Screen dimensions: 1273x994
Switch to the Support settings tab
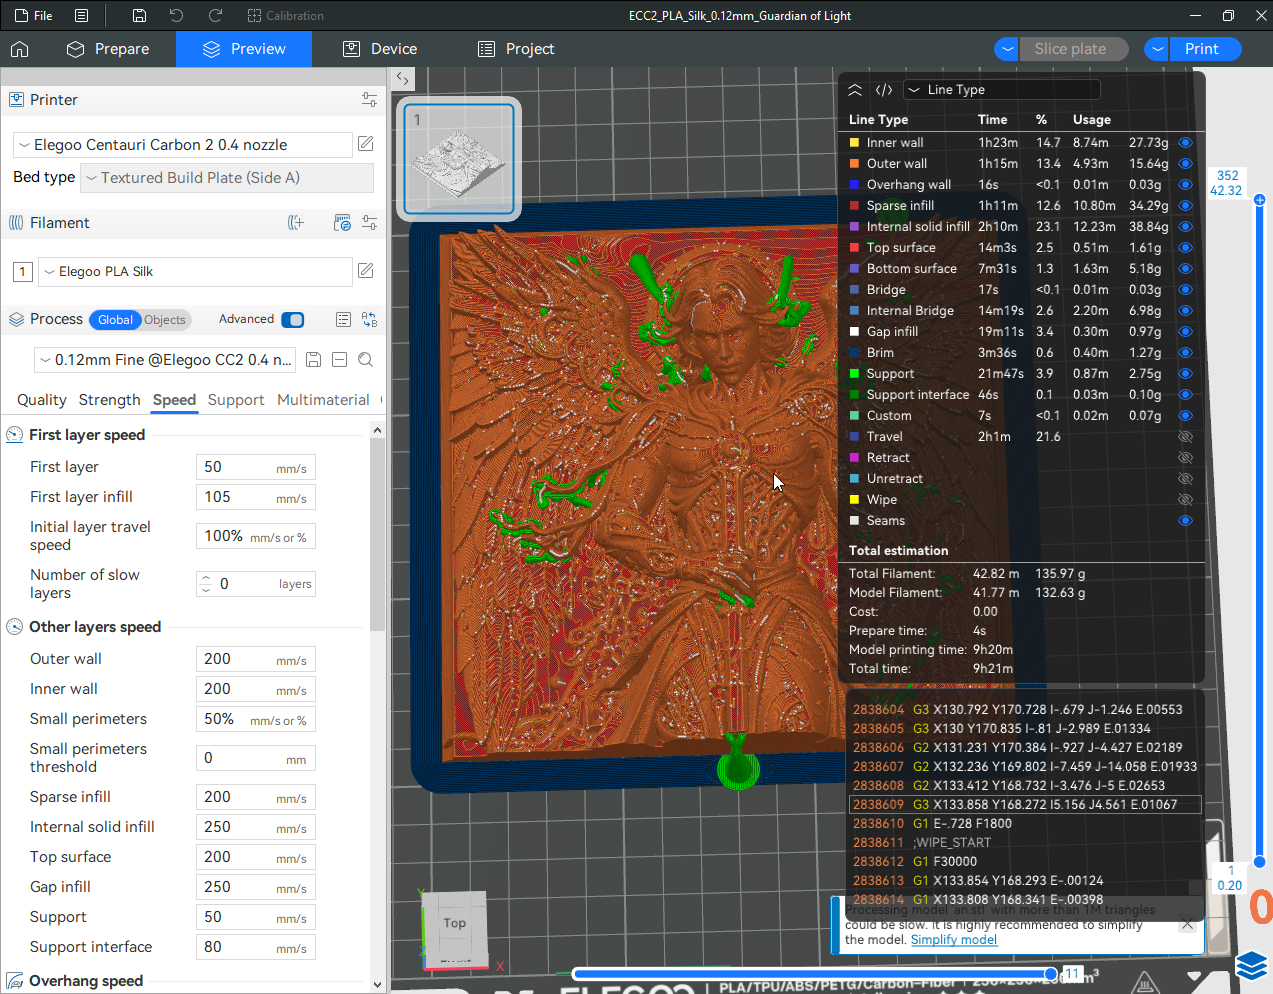coord(236,400)
